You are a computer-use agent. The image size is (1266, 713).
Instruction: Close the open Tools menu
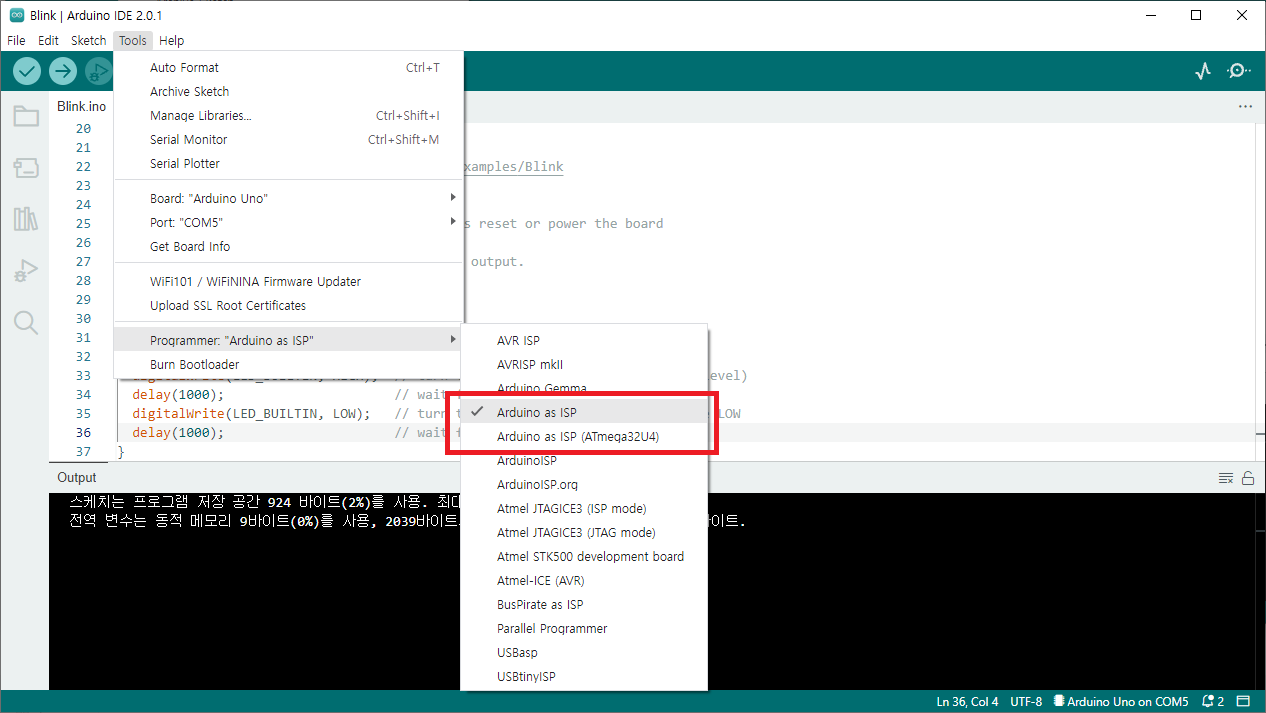point(133,41)
